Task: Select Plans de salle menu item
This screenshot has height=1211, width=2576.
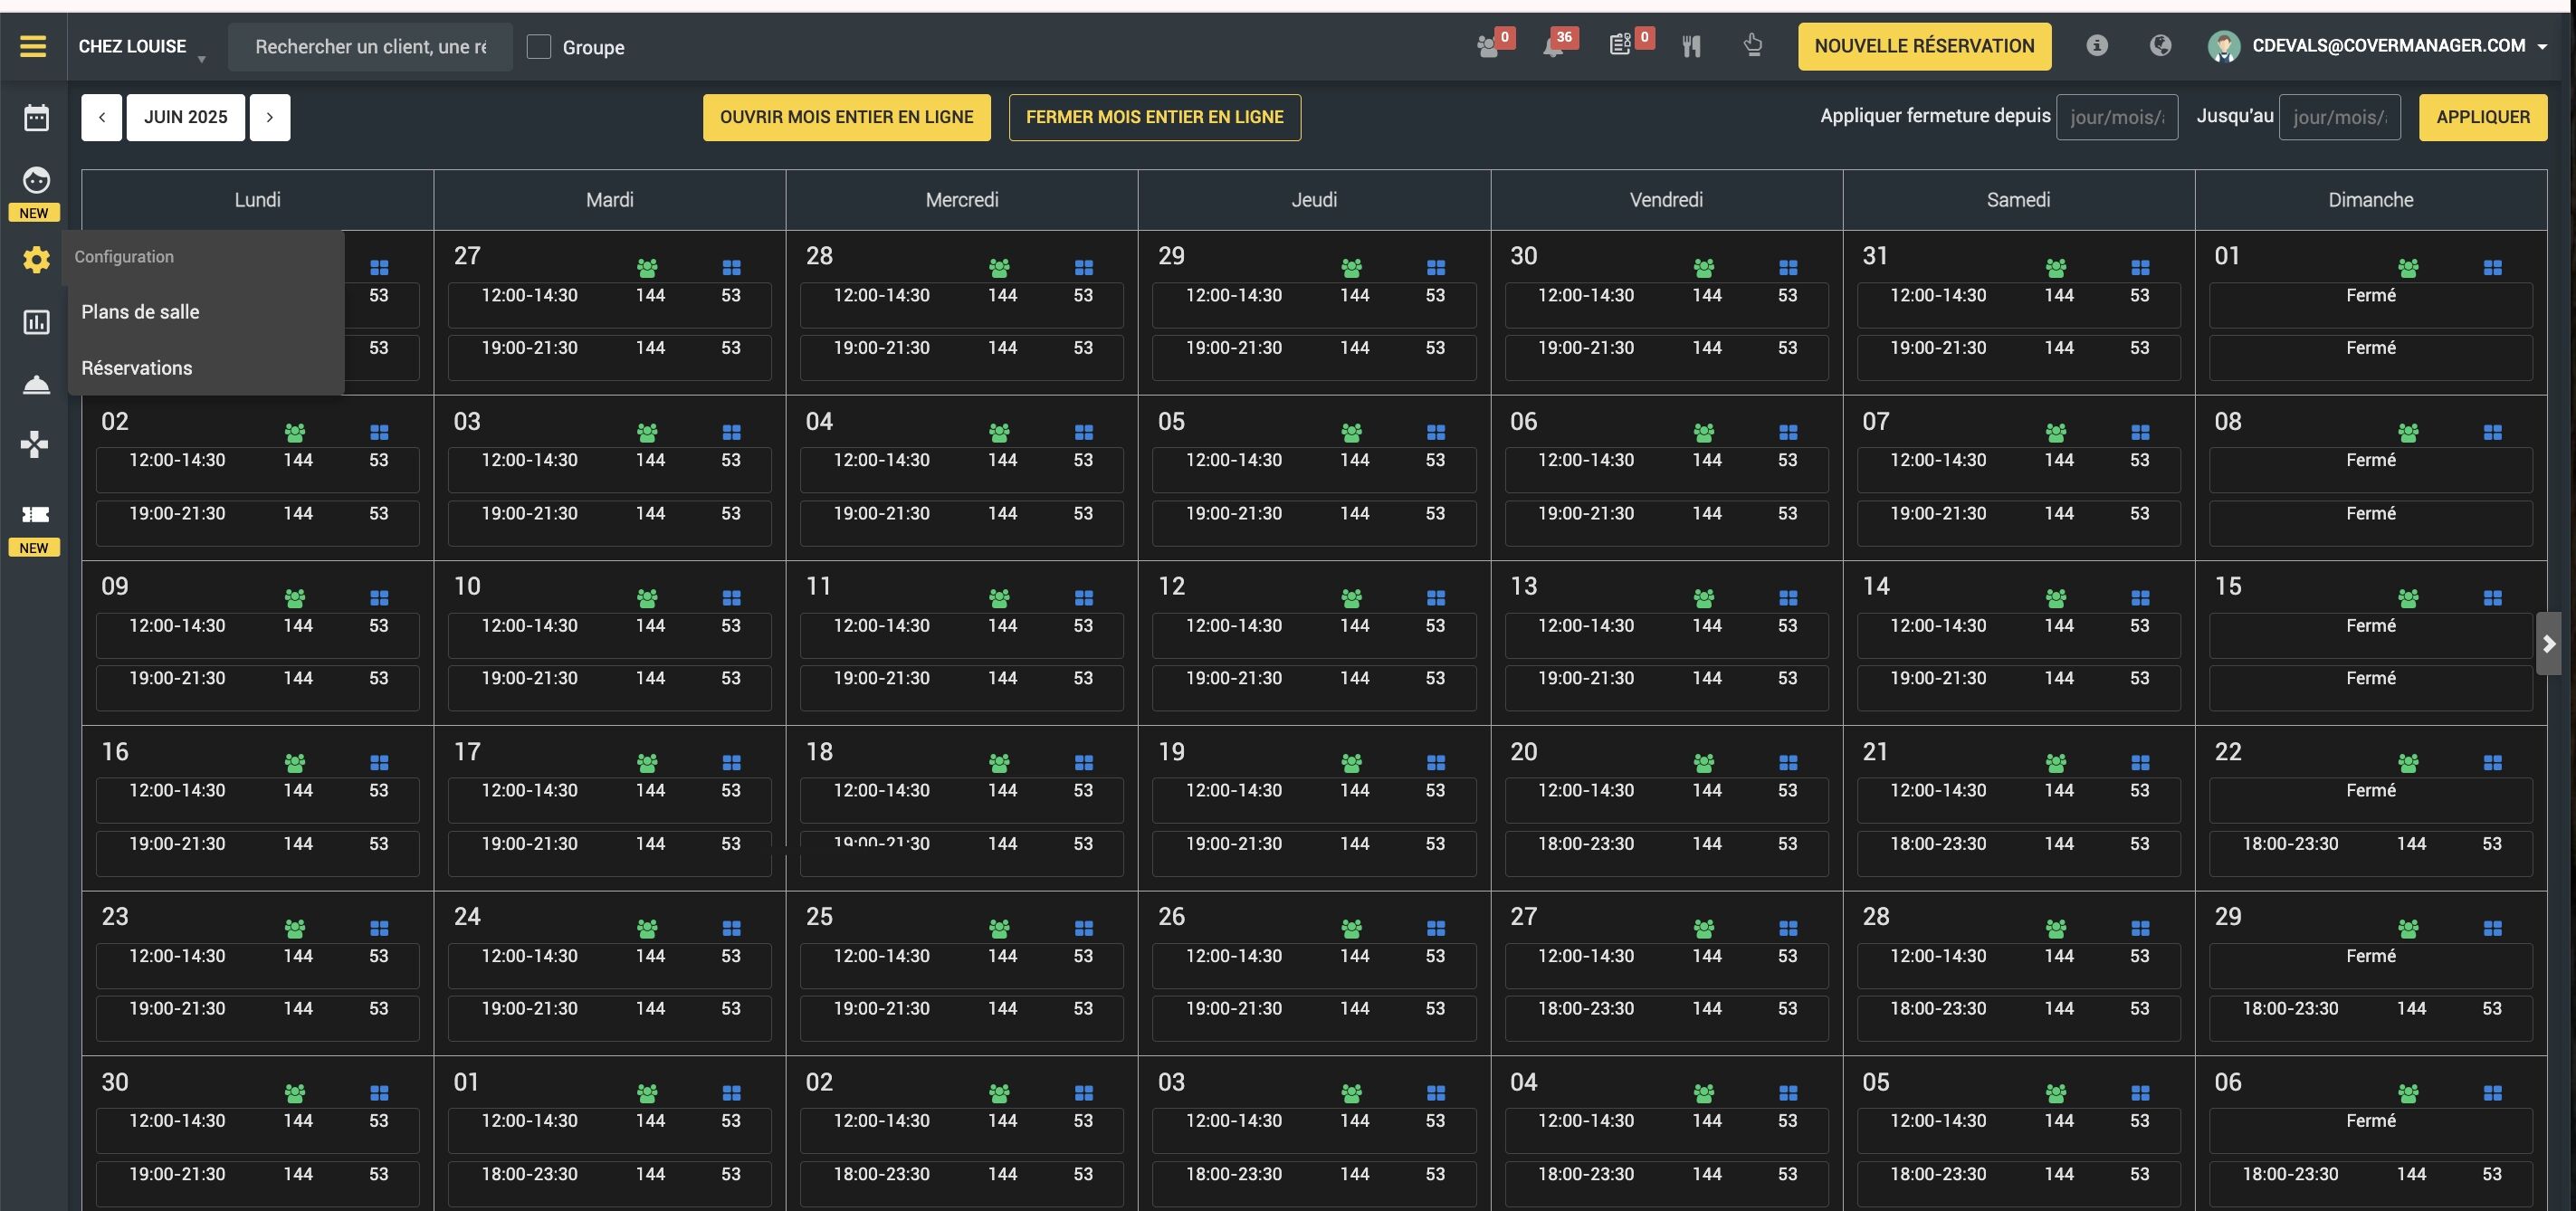Action: point(140,312)
